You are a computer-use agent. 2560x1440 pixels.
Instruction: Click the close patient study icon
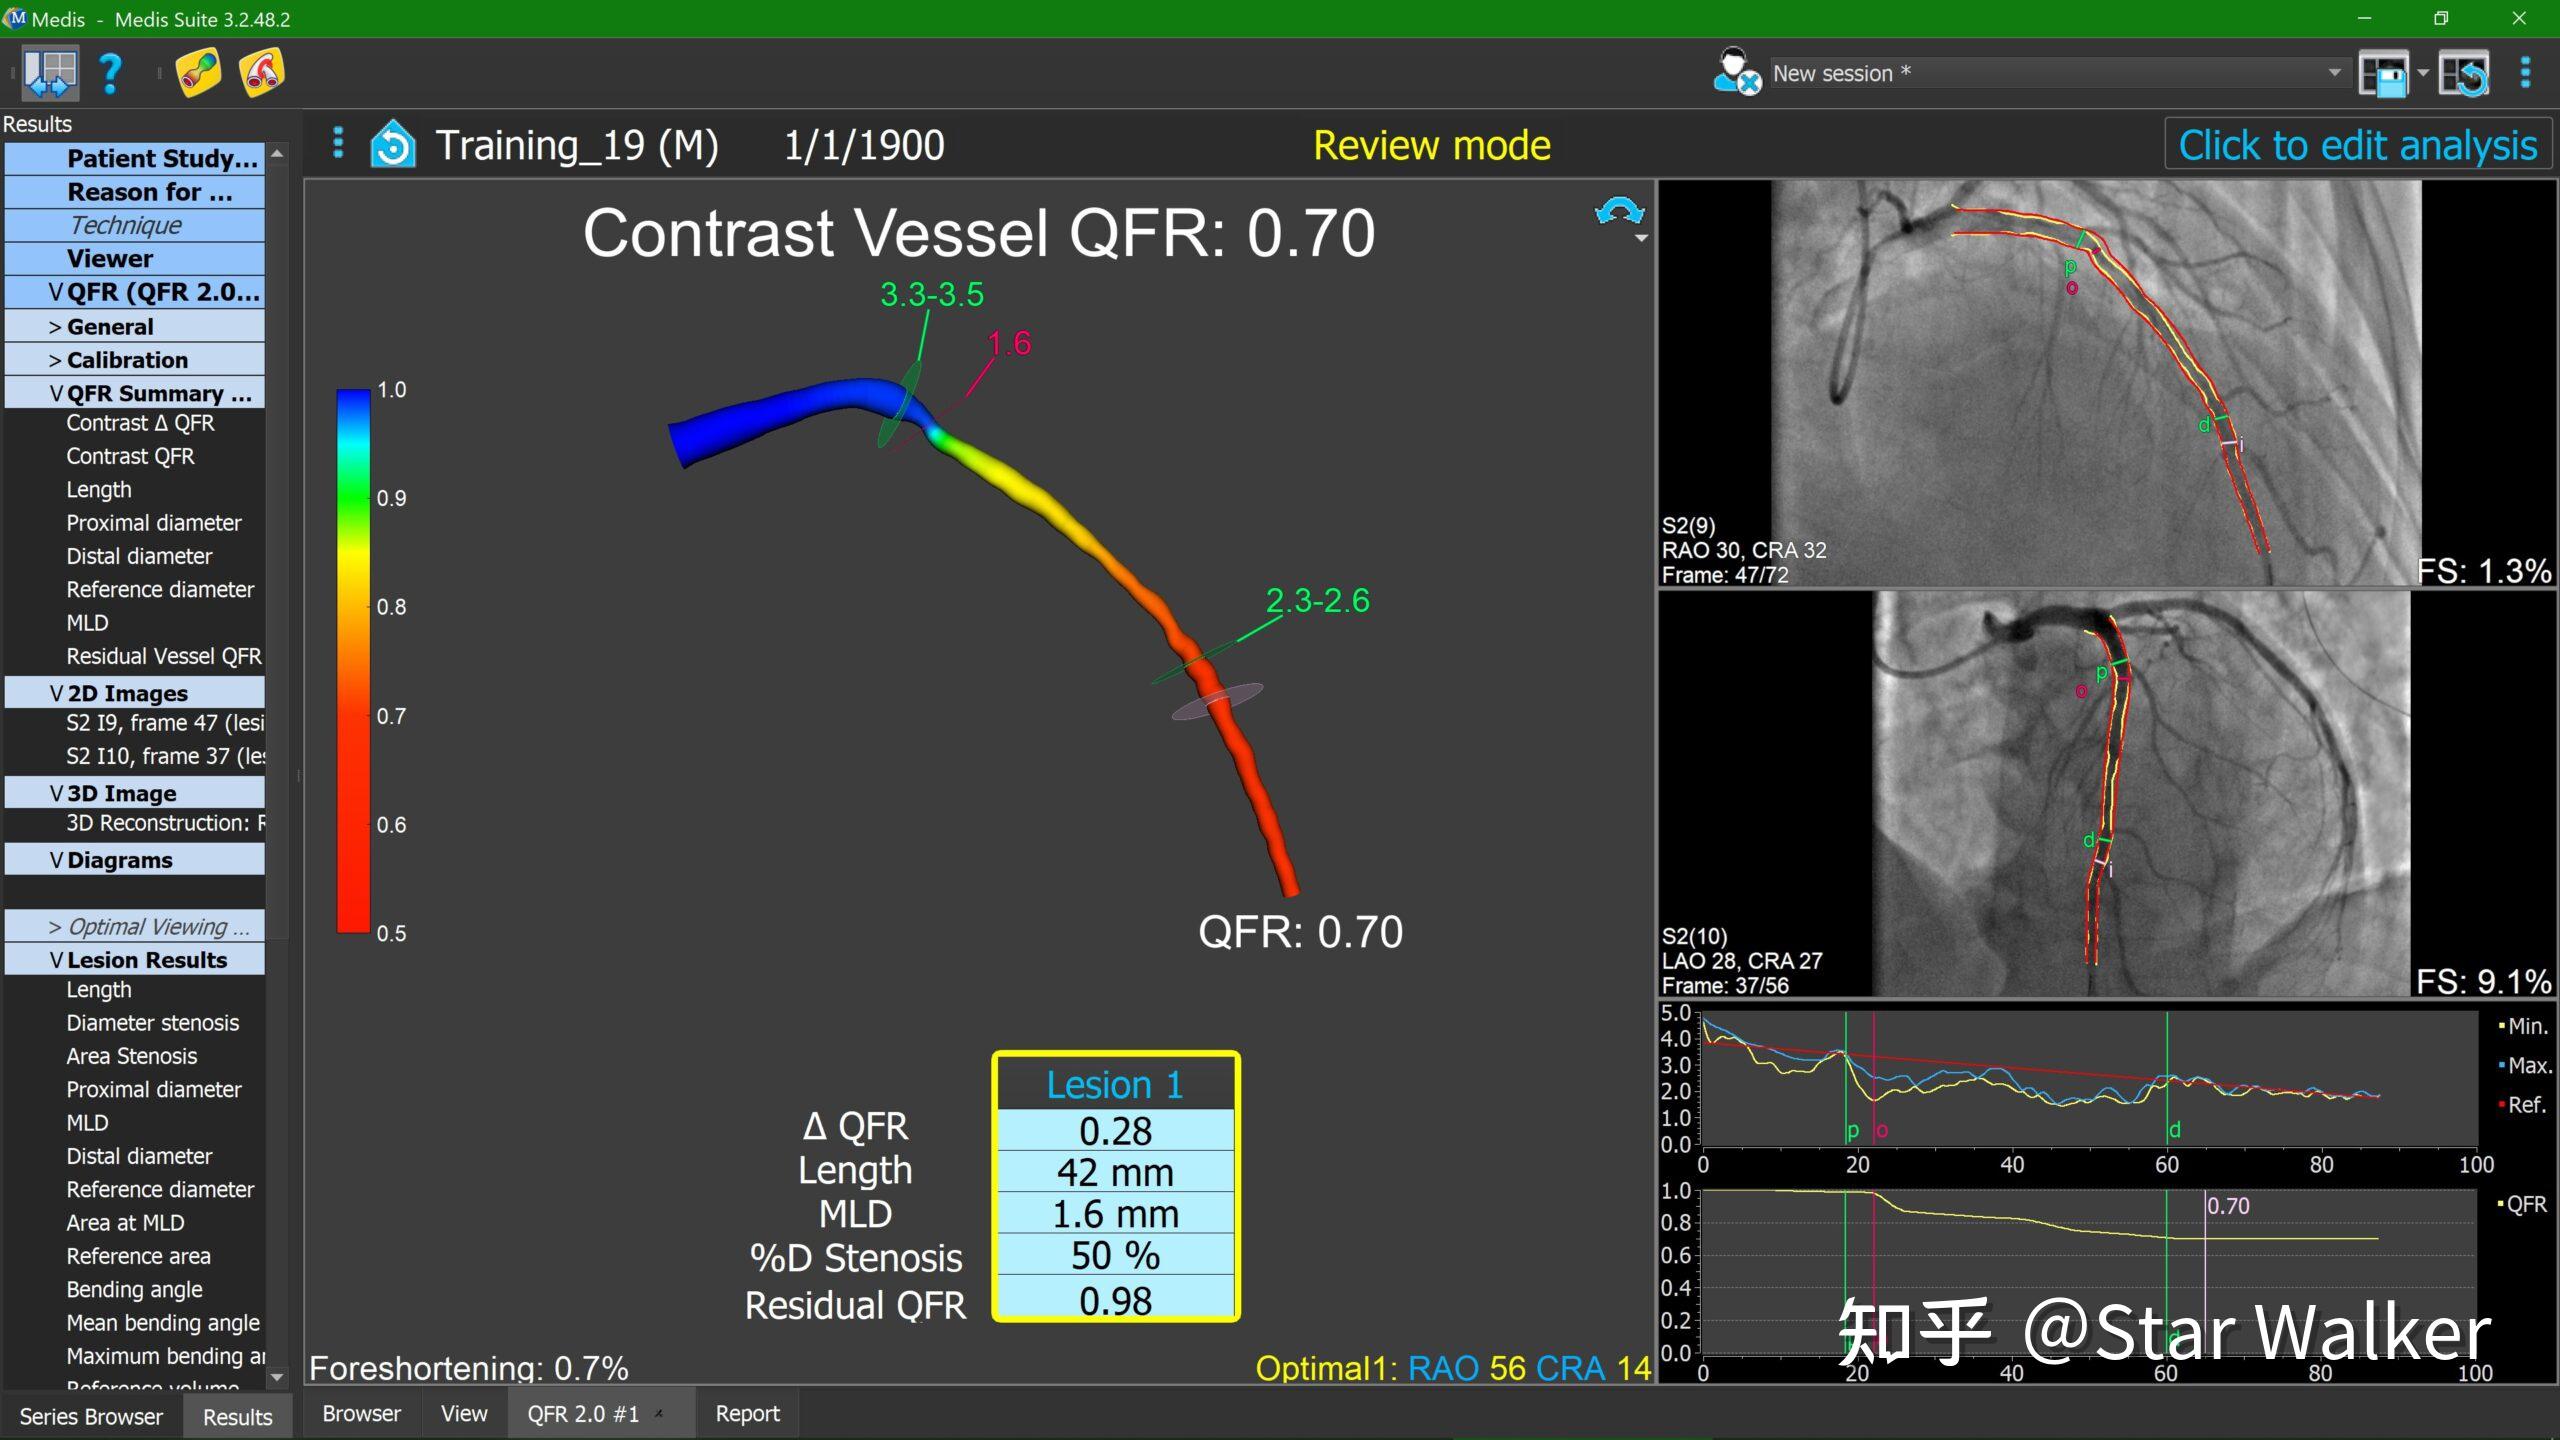(1736, 73)
